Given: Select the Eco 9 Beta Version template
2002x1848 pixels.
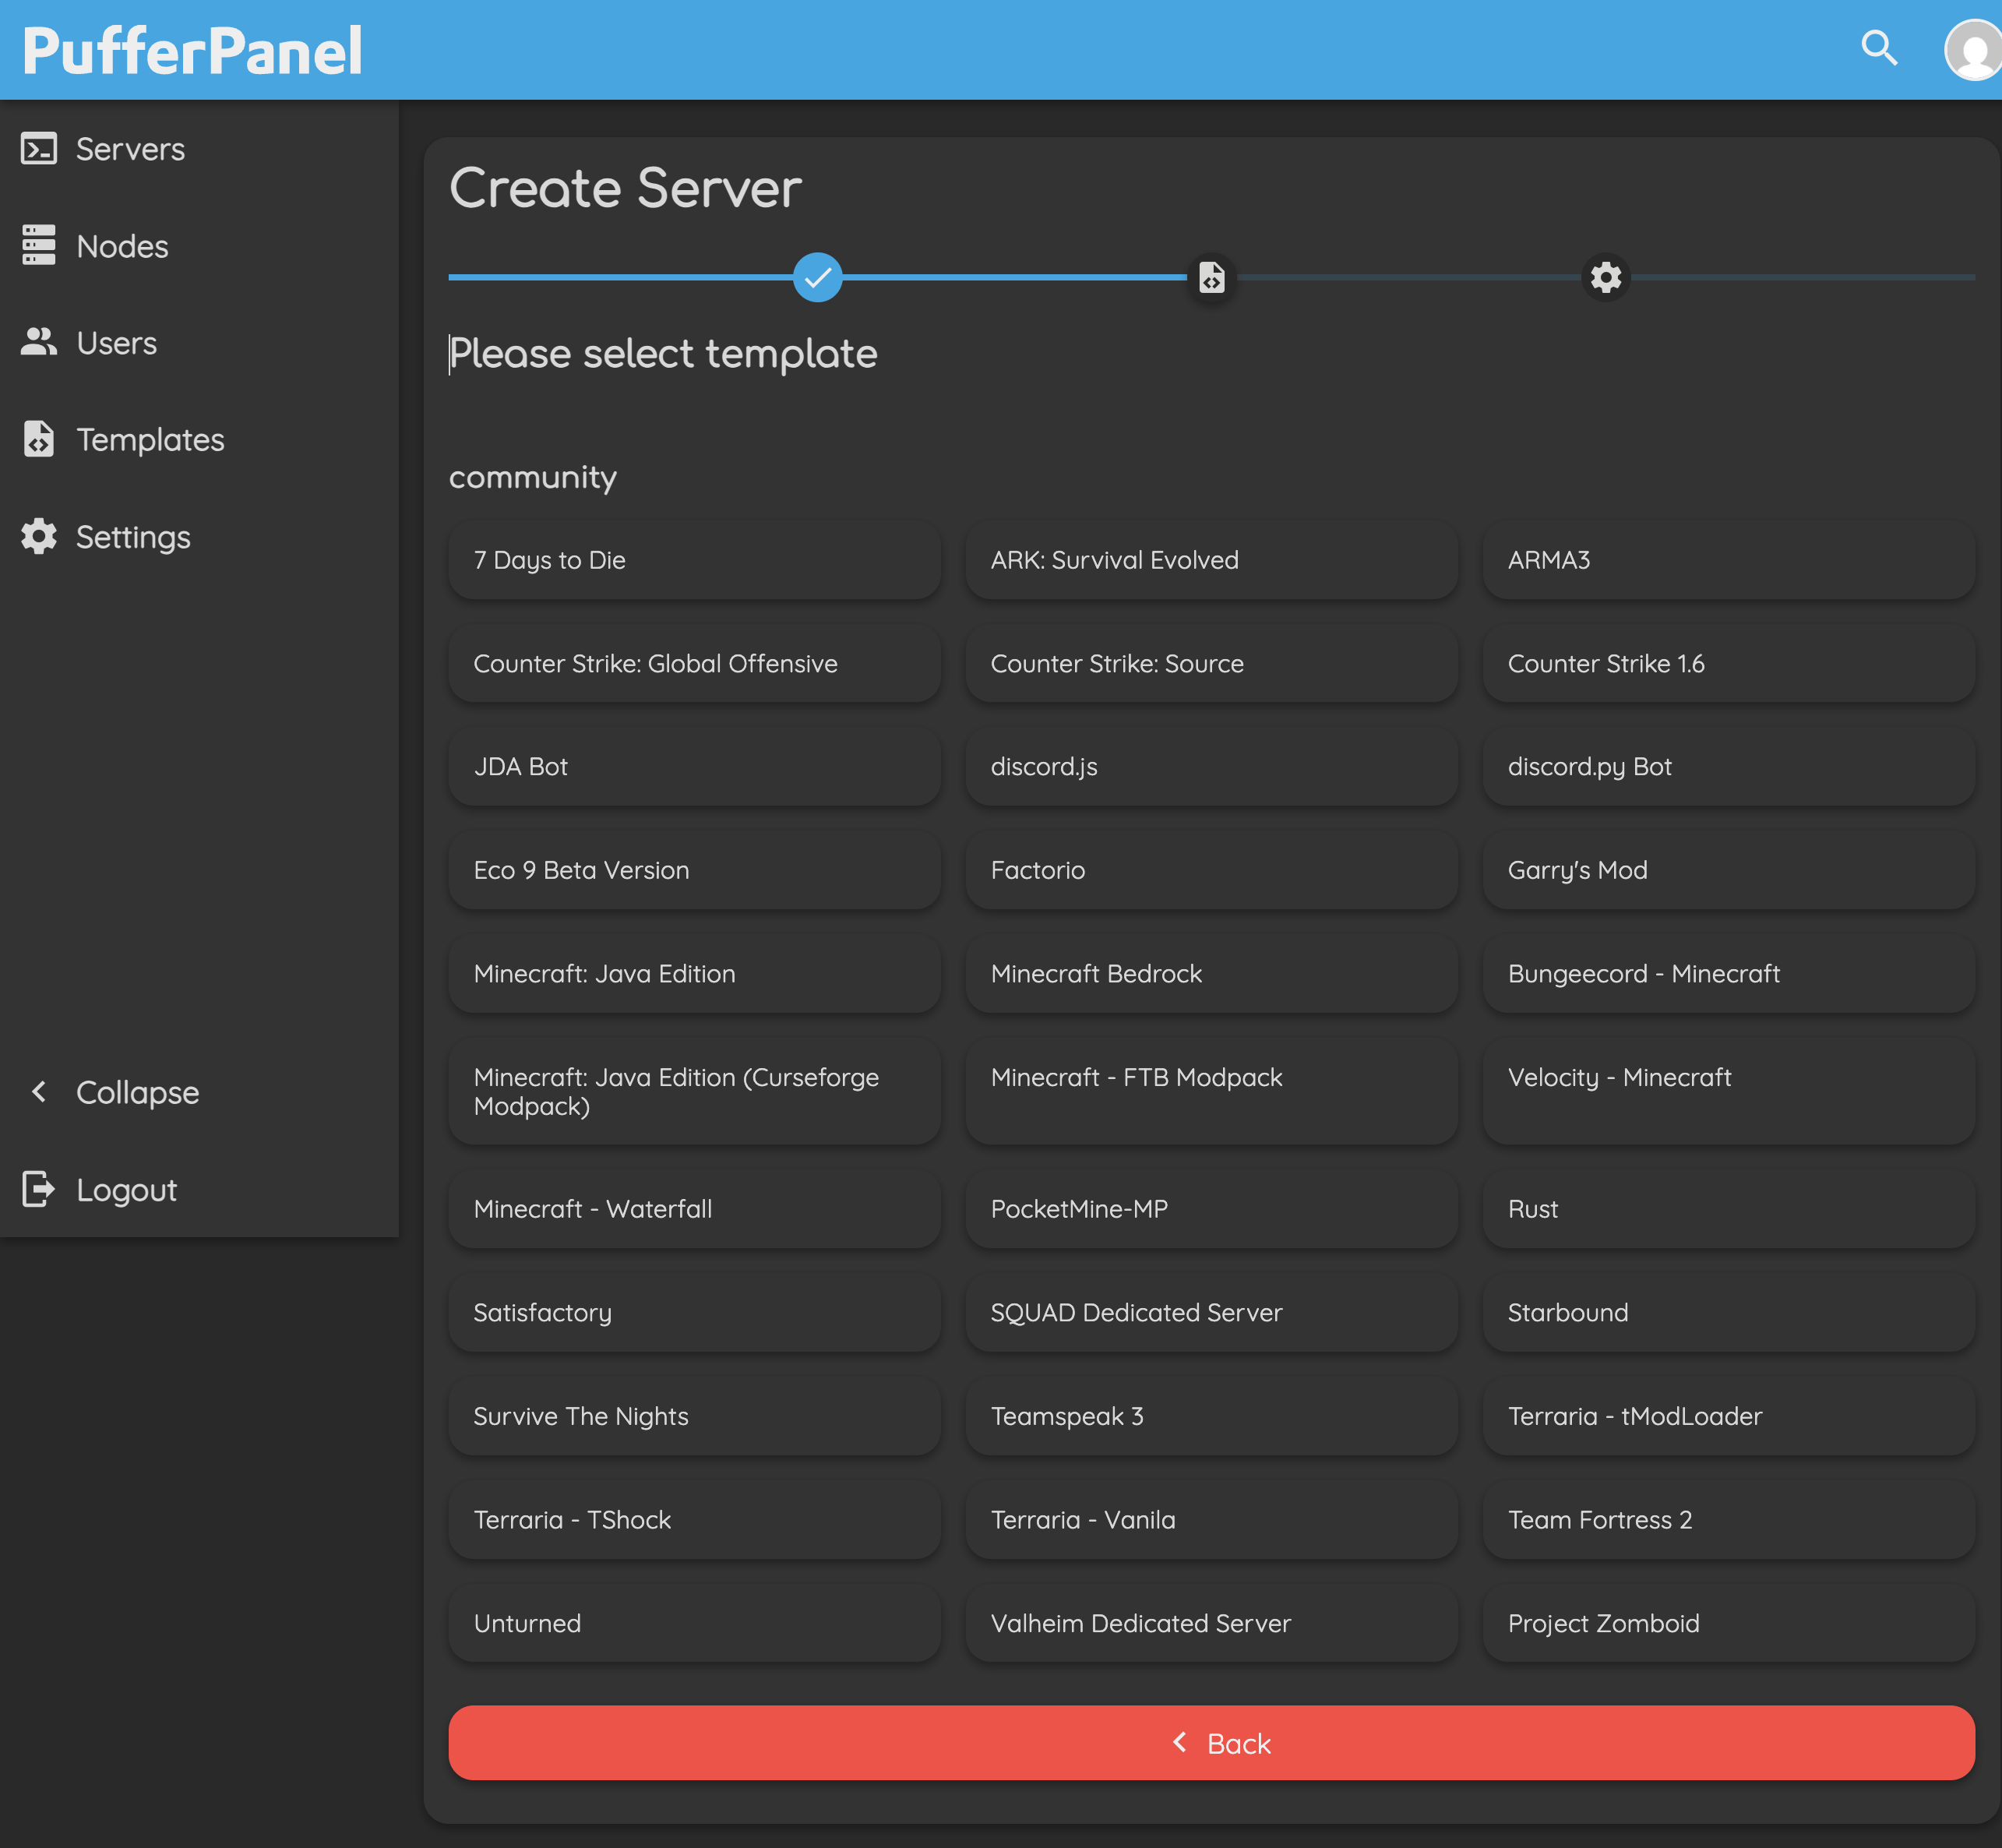Looking at the screenshot, I should pos(694,870).
